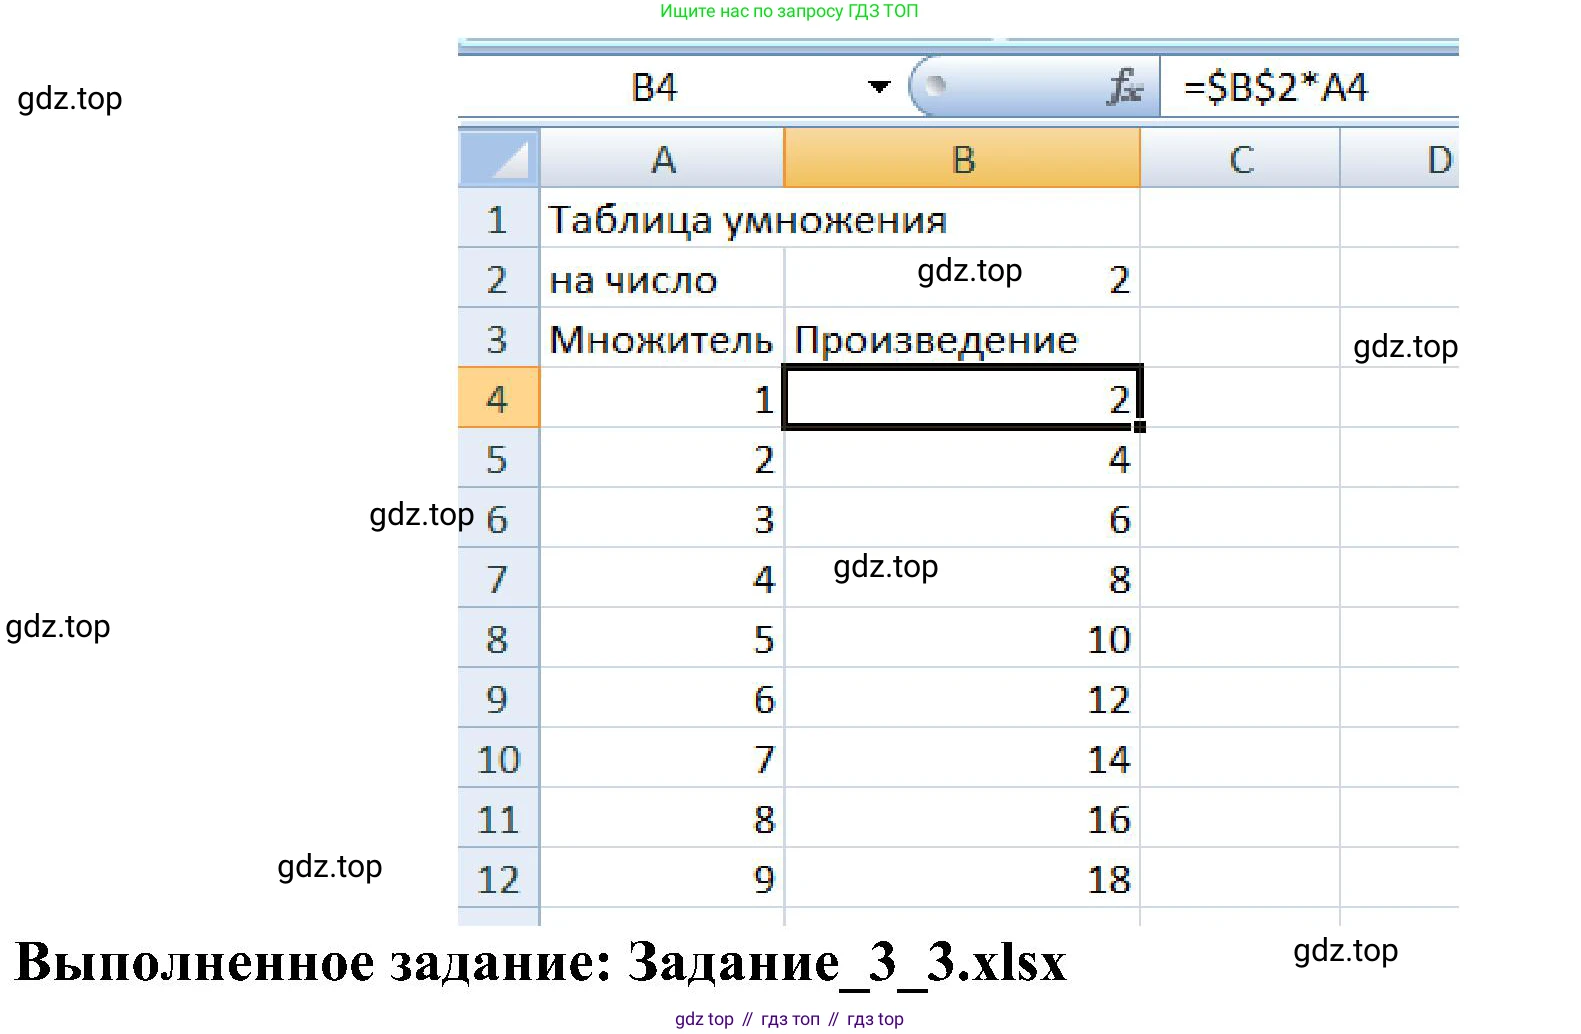Select column A header

click(662, 159)
